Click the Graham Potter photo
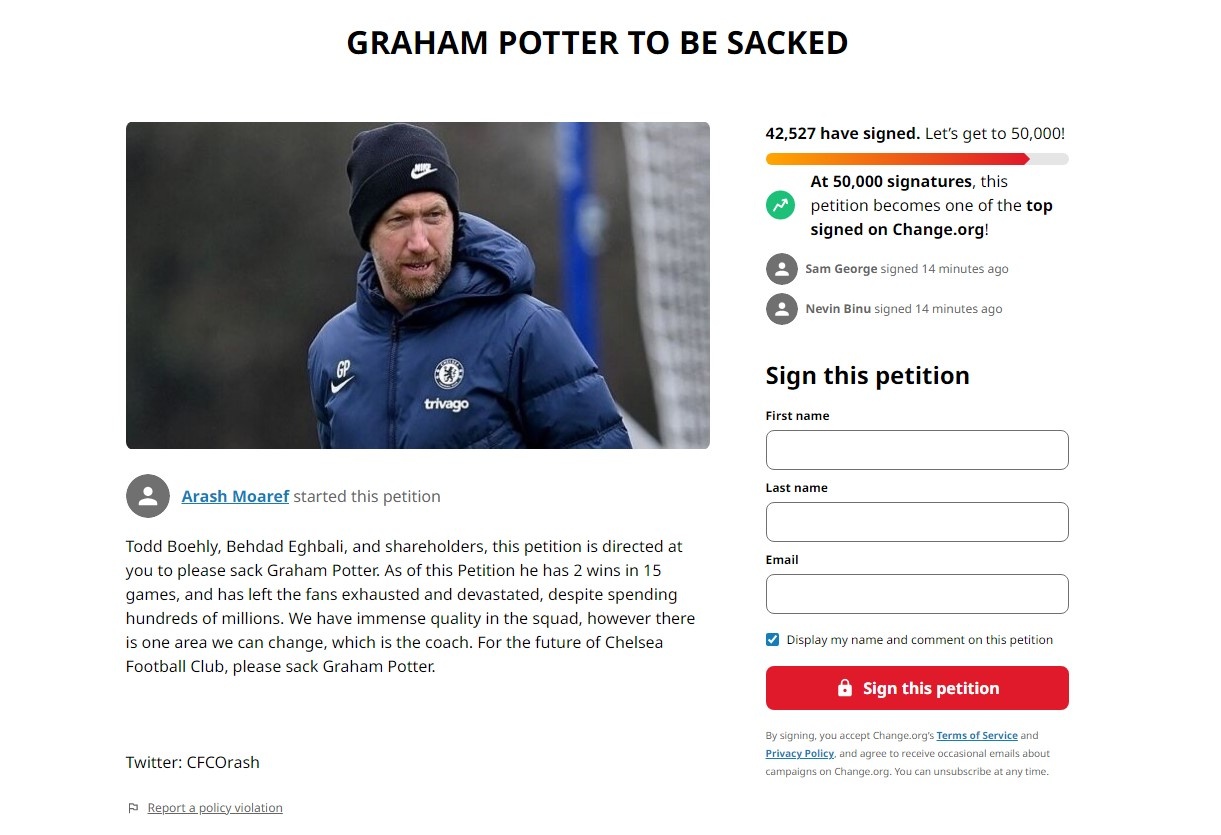Screen dimensions: 1221x835 417,284
